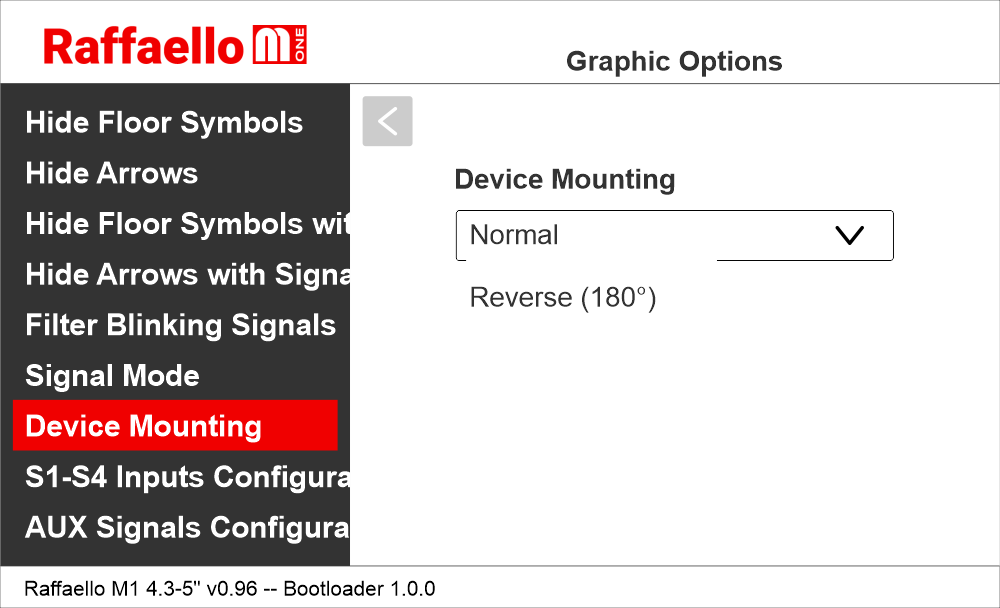This screenshot has width=1000, height=608.
Task: Click the Bootloader 1.0.0 footer text
Action: (x=359, y=588)
